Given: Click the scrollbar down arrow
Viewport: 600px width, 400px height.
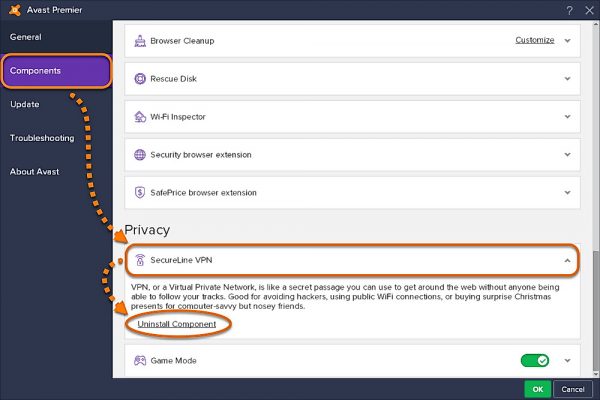Looking at the screenshot, I should (x=596, y=374).
